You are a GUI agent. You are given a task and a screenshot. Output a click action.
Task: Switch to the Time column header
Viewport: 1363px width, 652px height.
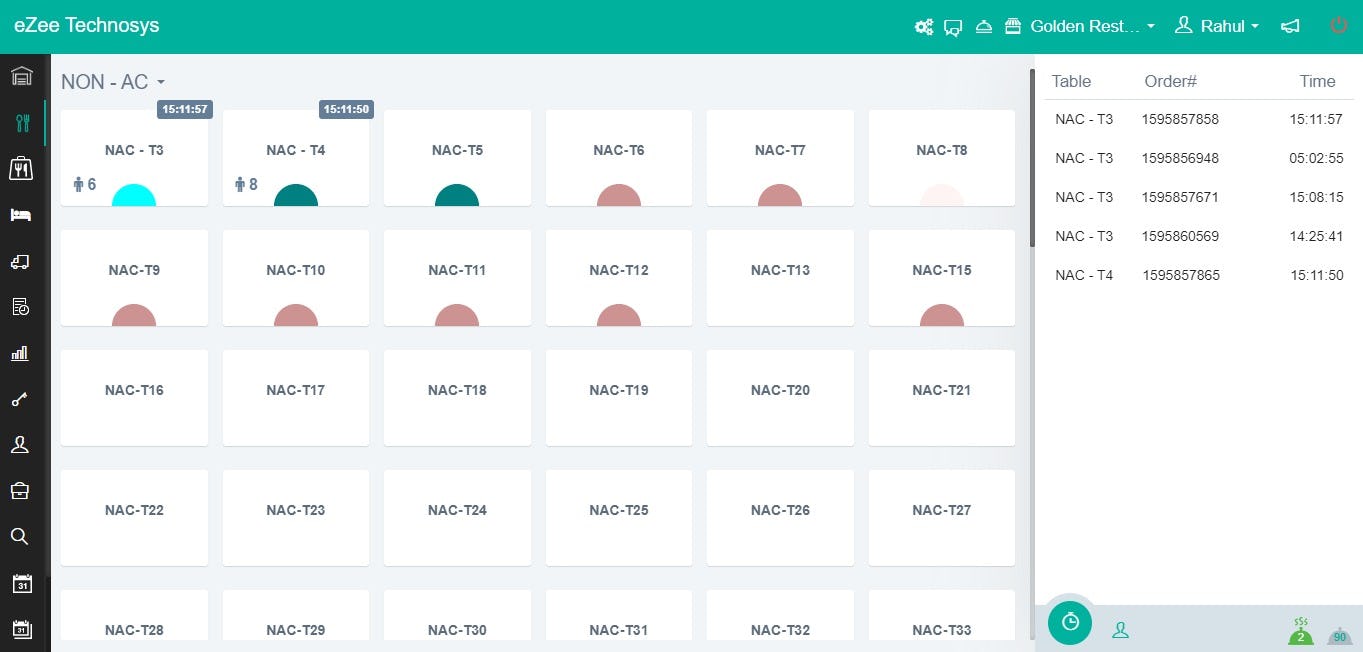[1317, 81]
